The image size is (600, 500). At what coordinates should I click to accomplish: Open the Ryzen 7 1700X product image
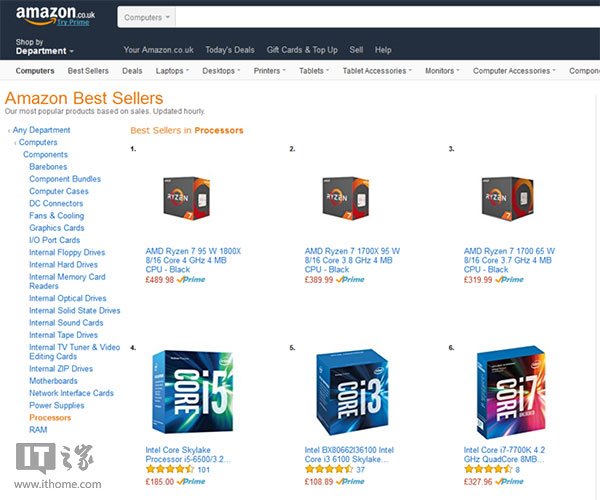click(346, 198)
